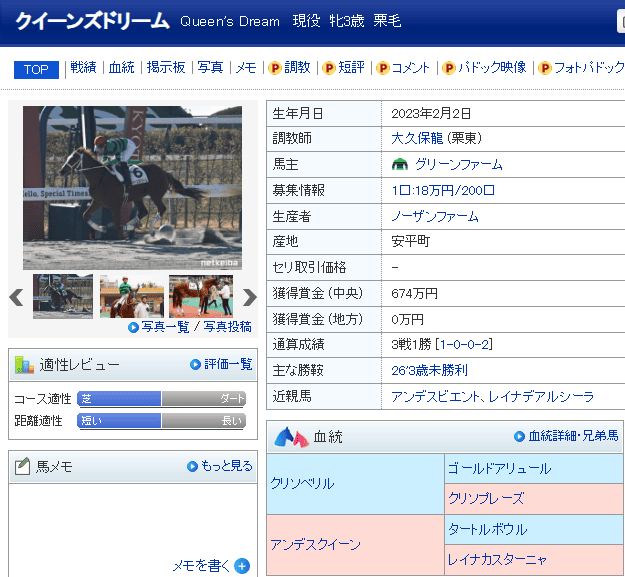Open premium 短評 tab

[x=351, y=67]
